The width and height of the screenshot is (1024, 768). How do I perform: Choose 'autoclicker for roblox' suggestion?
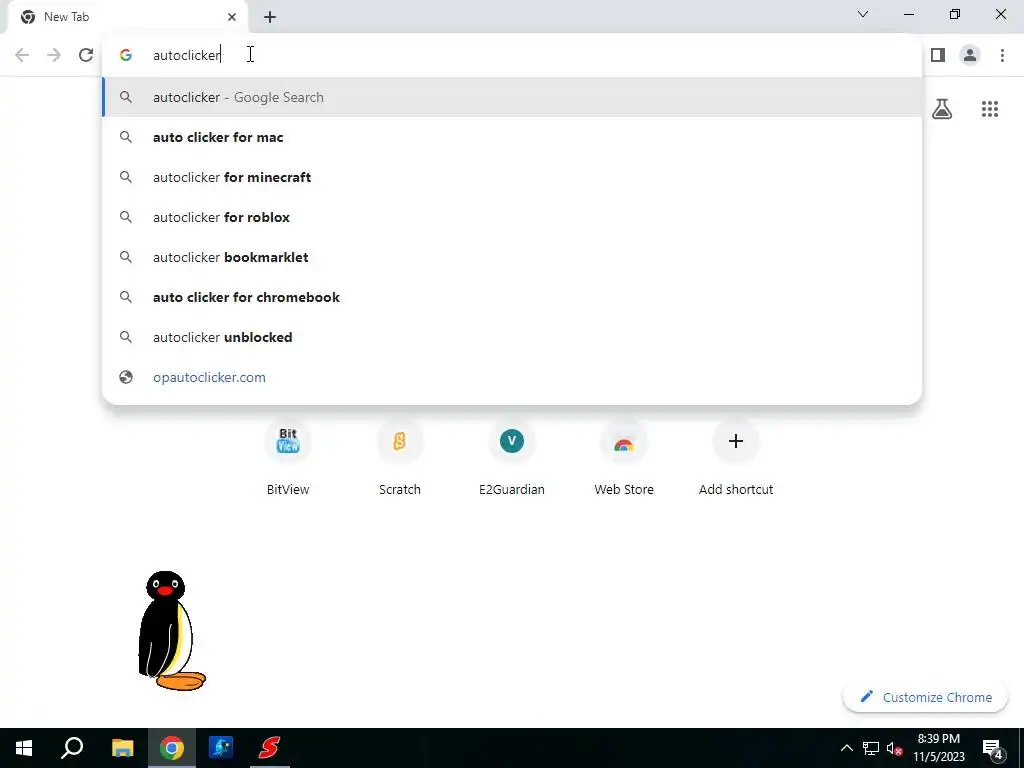coord(512,217)
